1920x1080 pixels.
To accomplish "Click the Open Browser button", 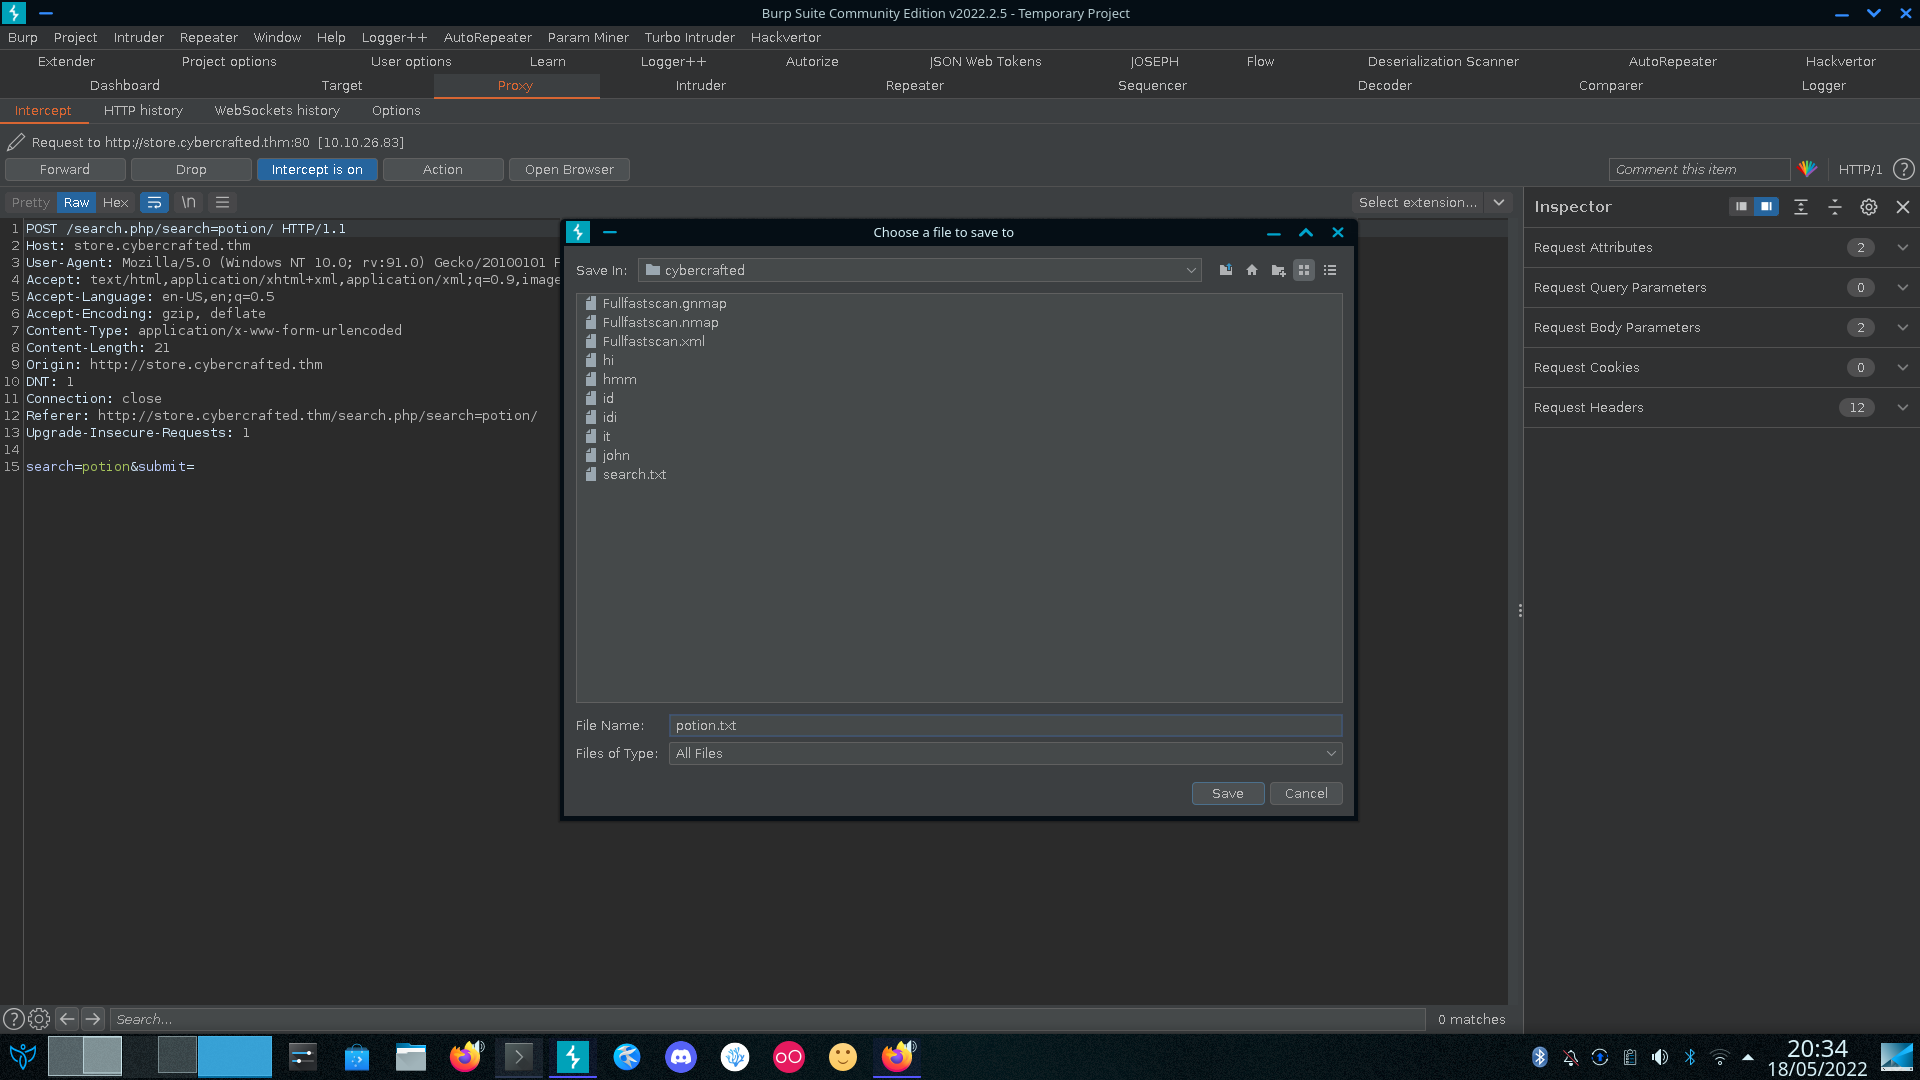I will (569, 169).
